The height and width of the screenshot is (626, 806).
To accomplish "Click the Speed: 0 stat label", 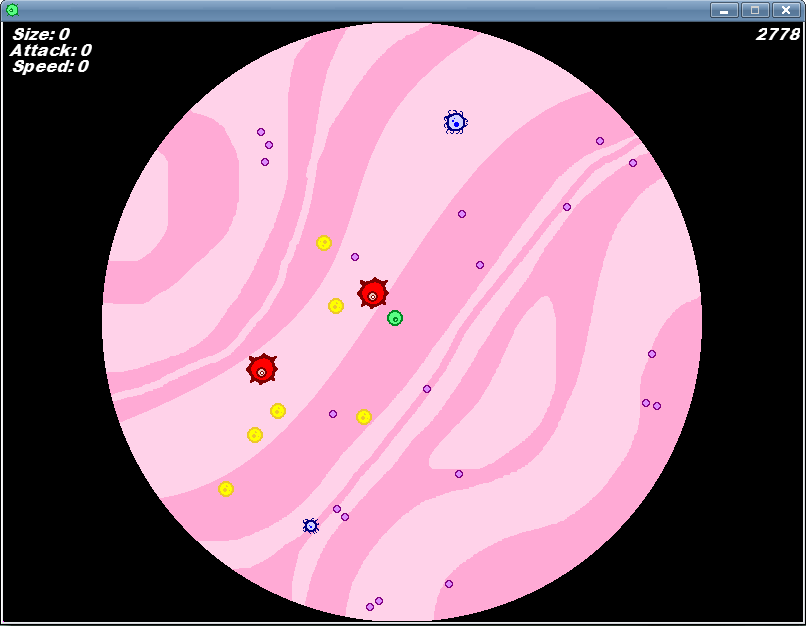I will tap(50, 66).
